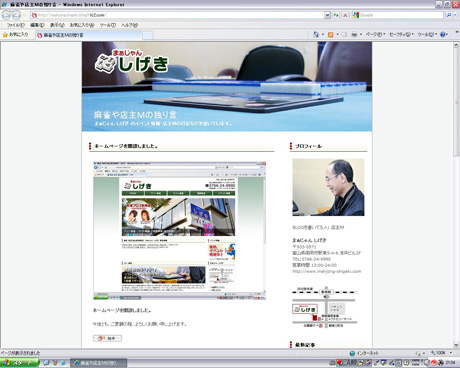This screenshot has height=368, width=460.
Task: Click the 拍手 button under the post
Action: click(x=107, y=338)
